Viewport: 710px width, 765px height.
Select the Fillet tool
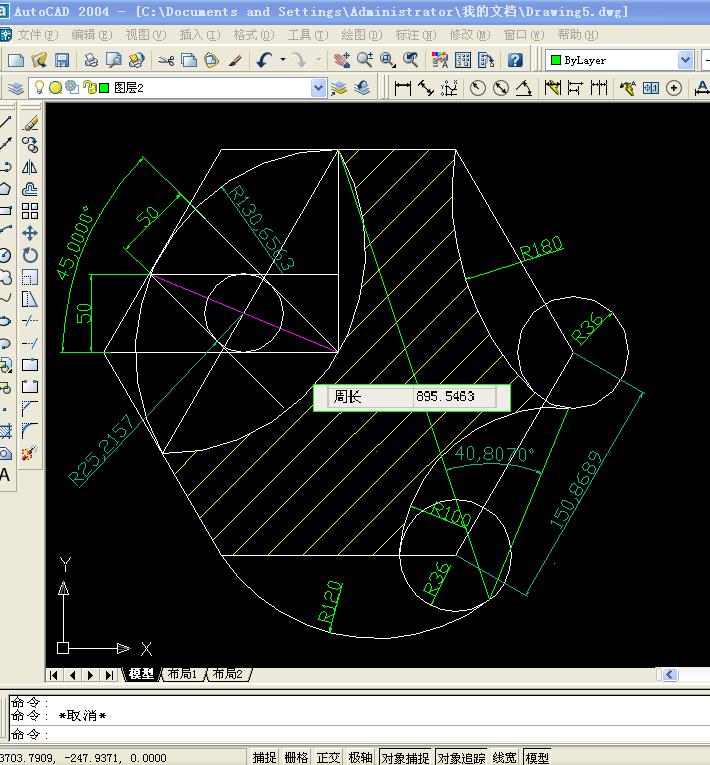[30, 430]
